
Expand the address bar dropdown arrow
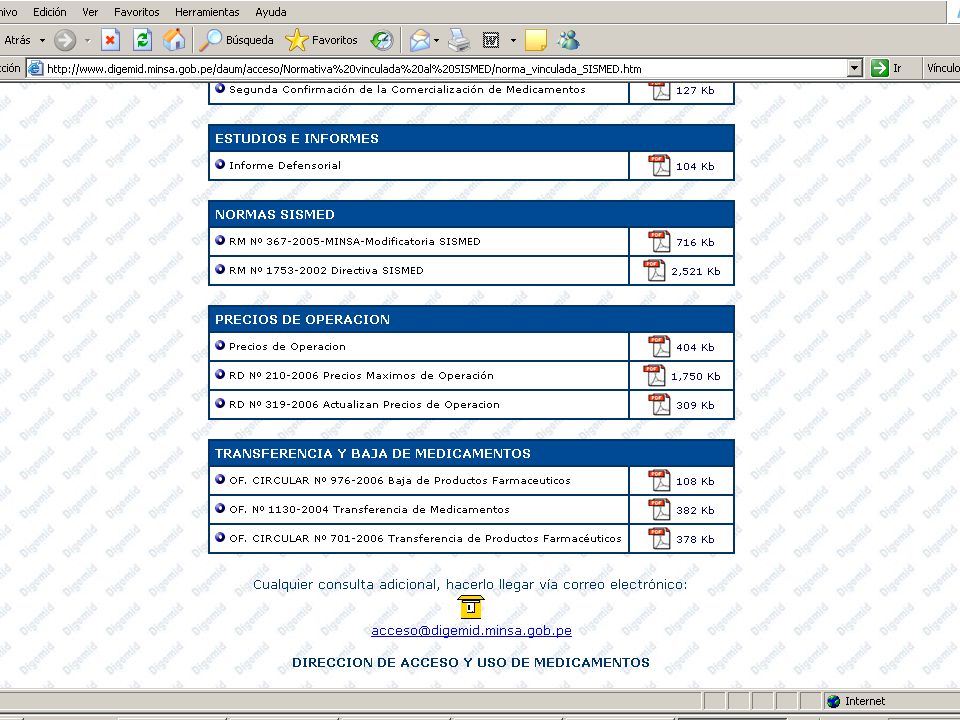[855, 69]
